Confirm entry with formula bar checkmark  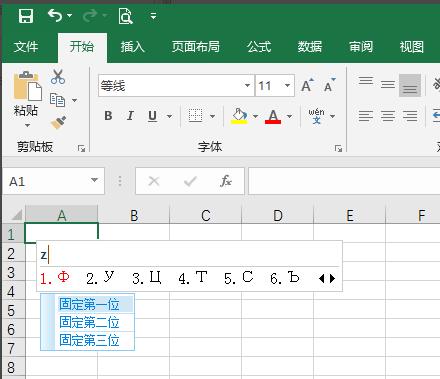click(190, 181)
